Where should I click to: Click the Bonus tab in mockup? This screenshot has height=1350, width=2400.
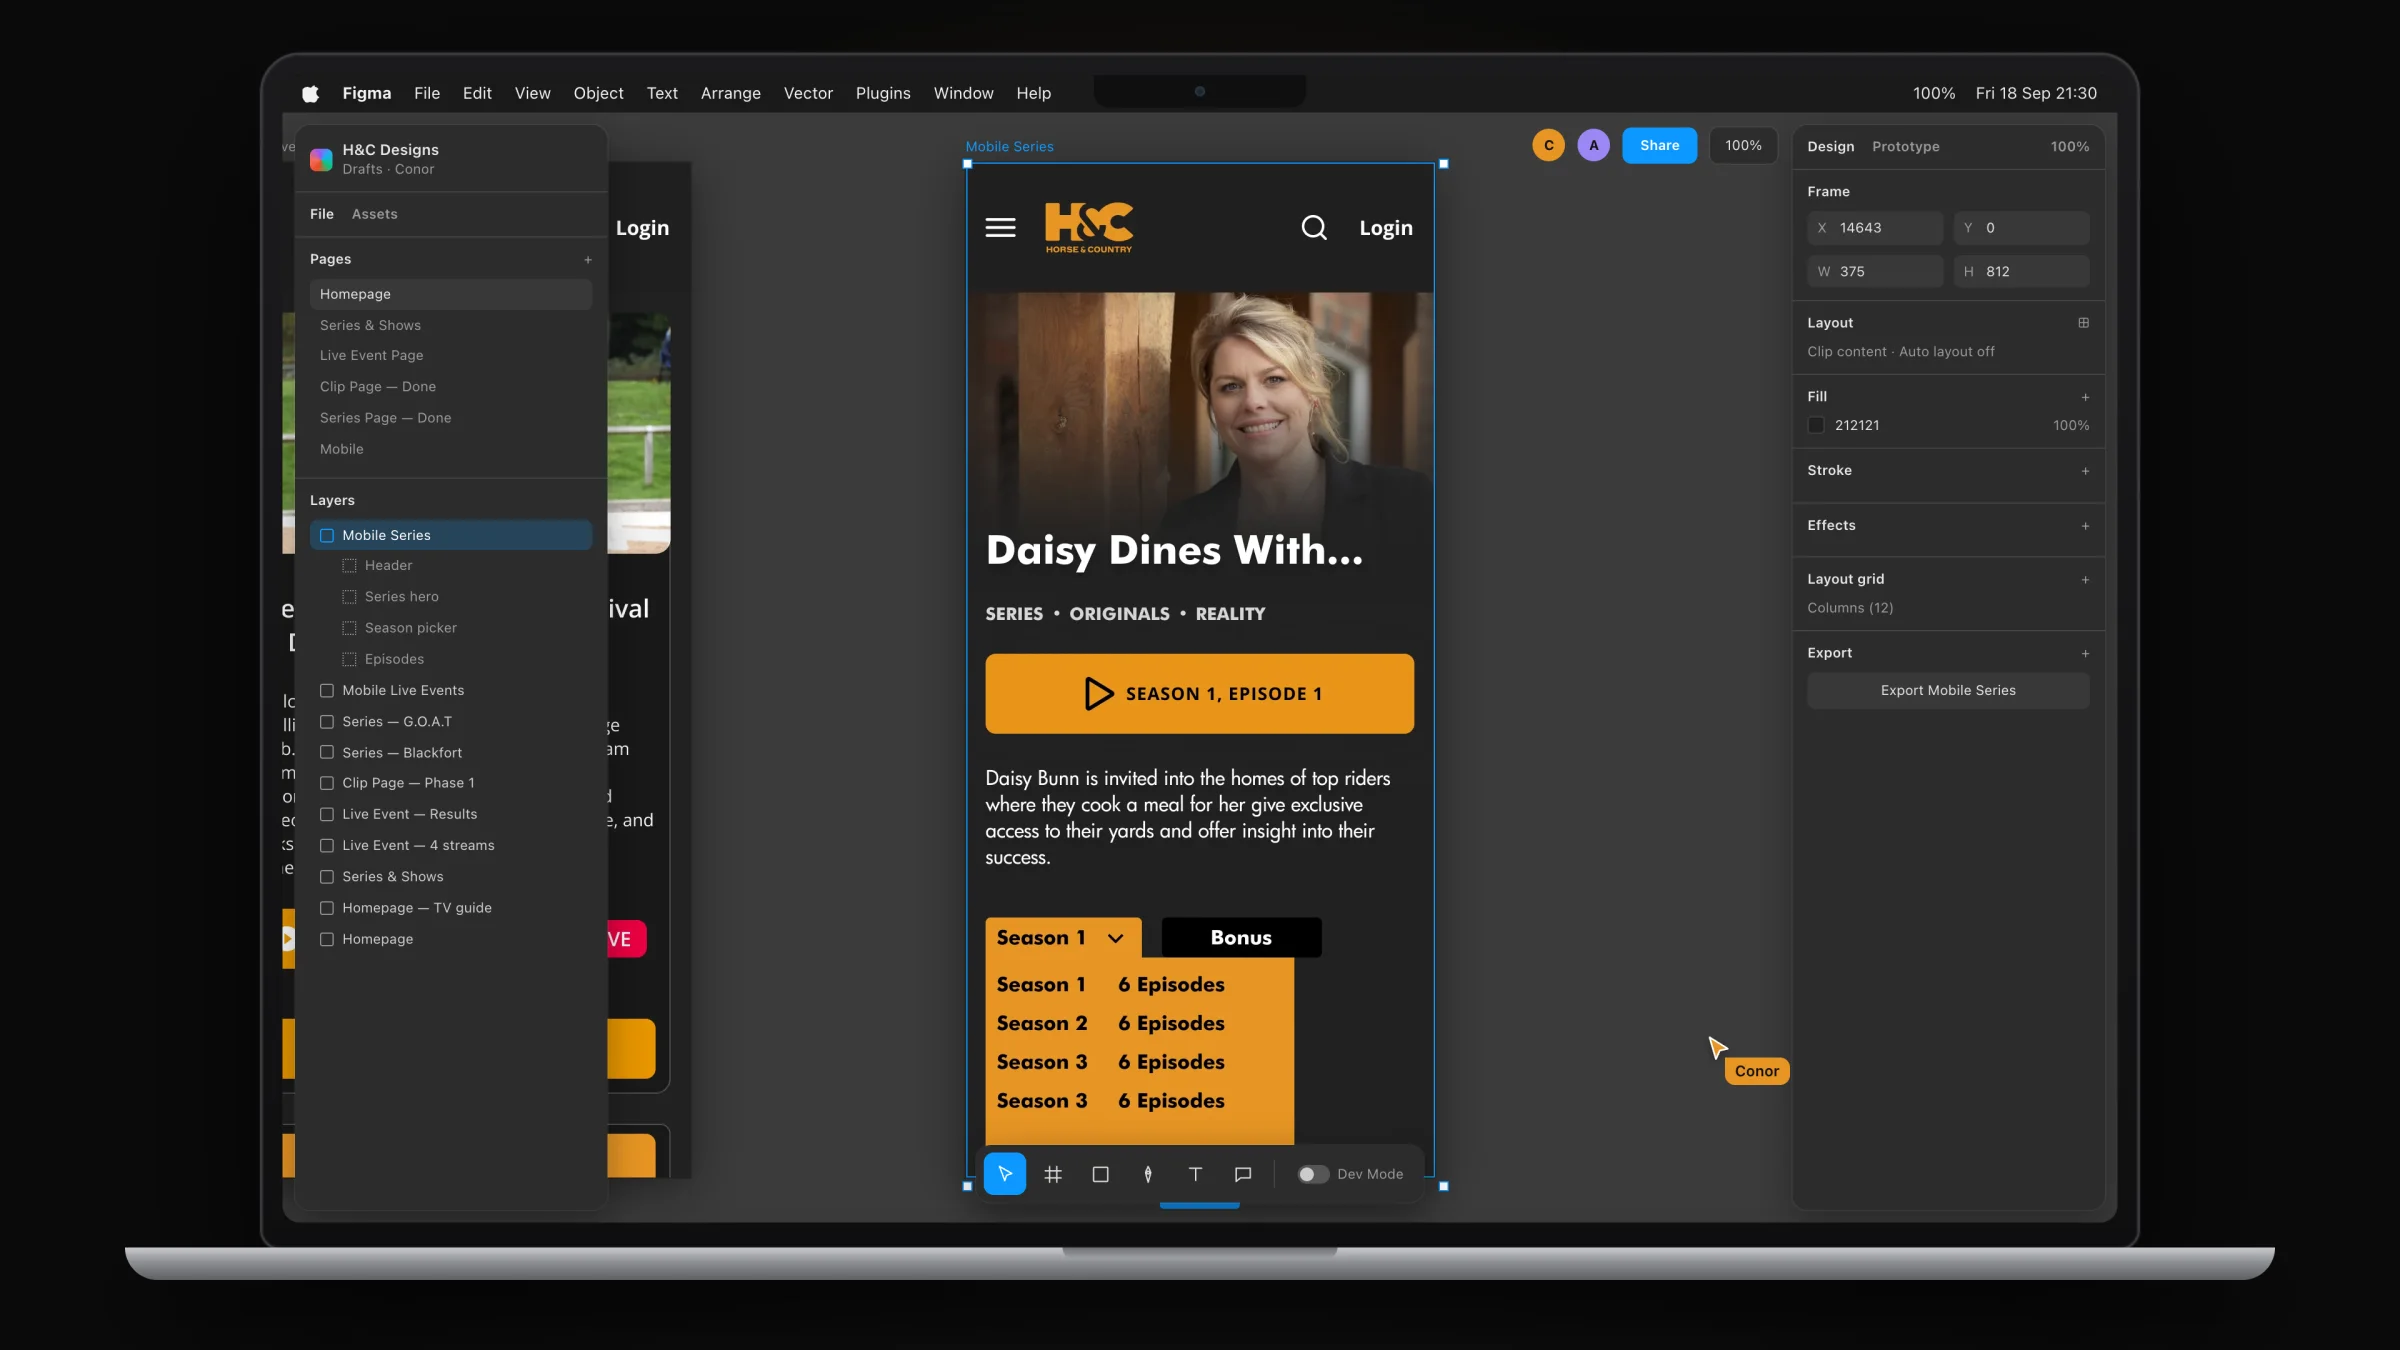click(x=1241, y=938)
